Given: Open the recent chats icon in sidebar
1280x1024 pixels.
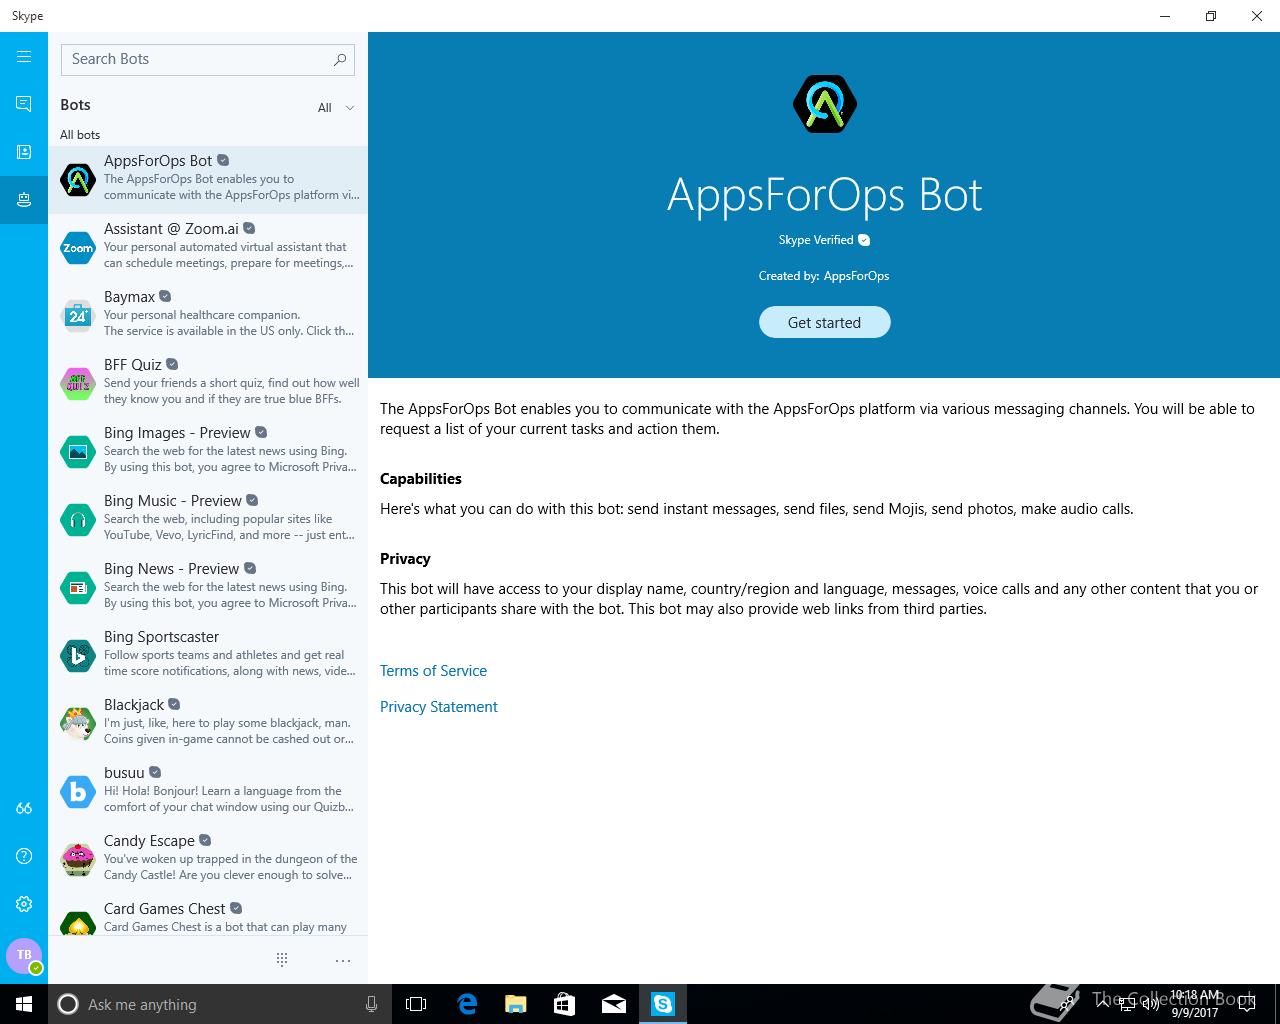Looking at the screenshot, I should (x=24, y=104).
